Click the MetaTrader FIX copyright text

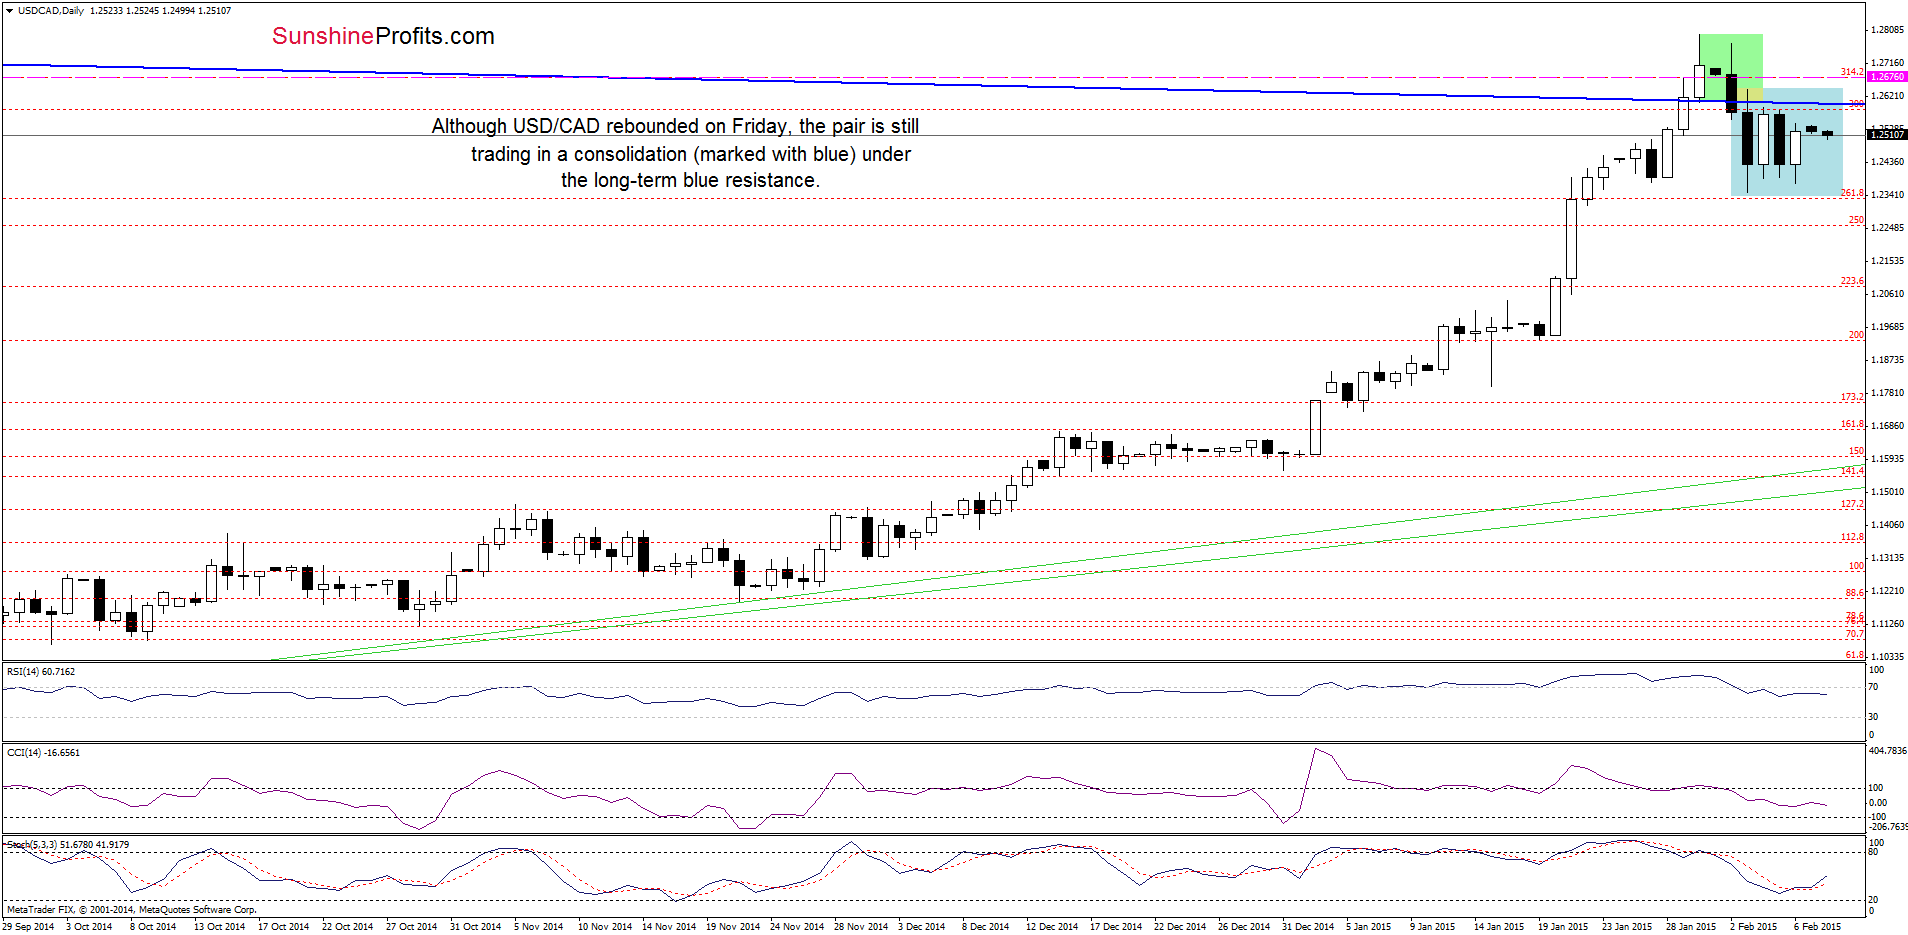point(132,910)
